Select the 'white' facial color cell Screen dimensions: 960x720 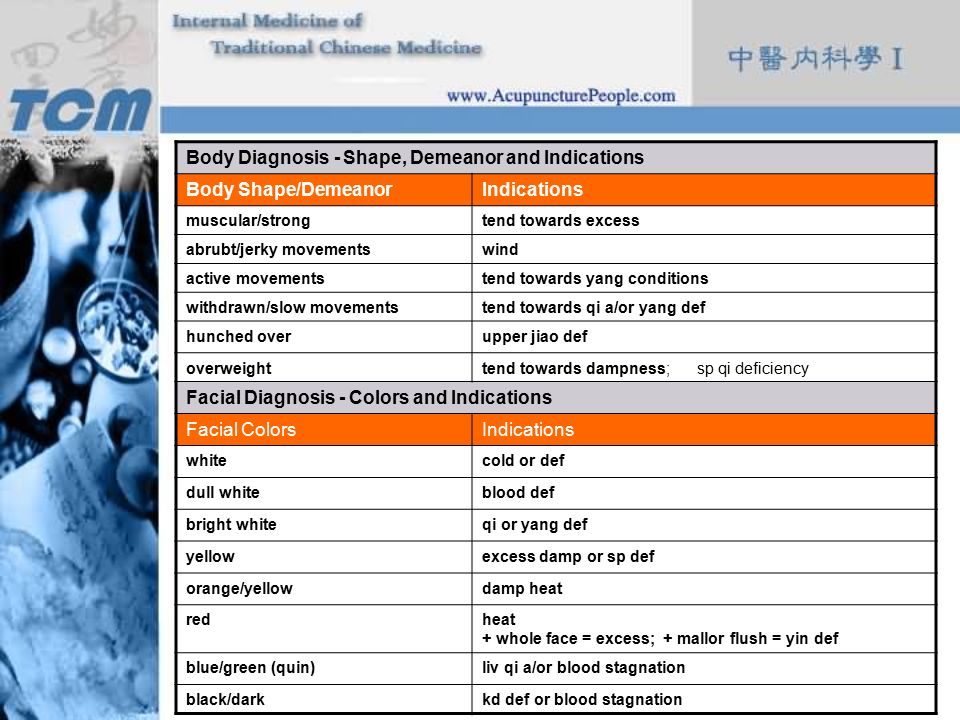pos(324,461)
